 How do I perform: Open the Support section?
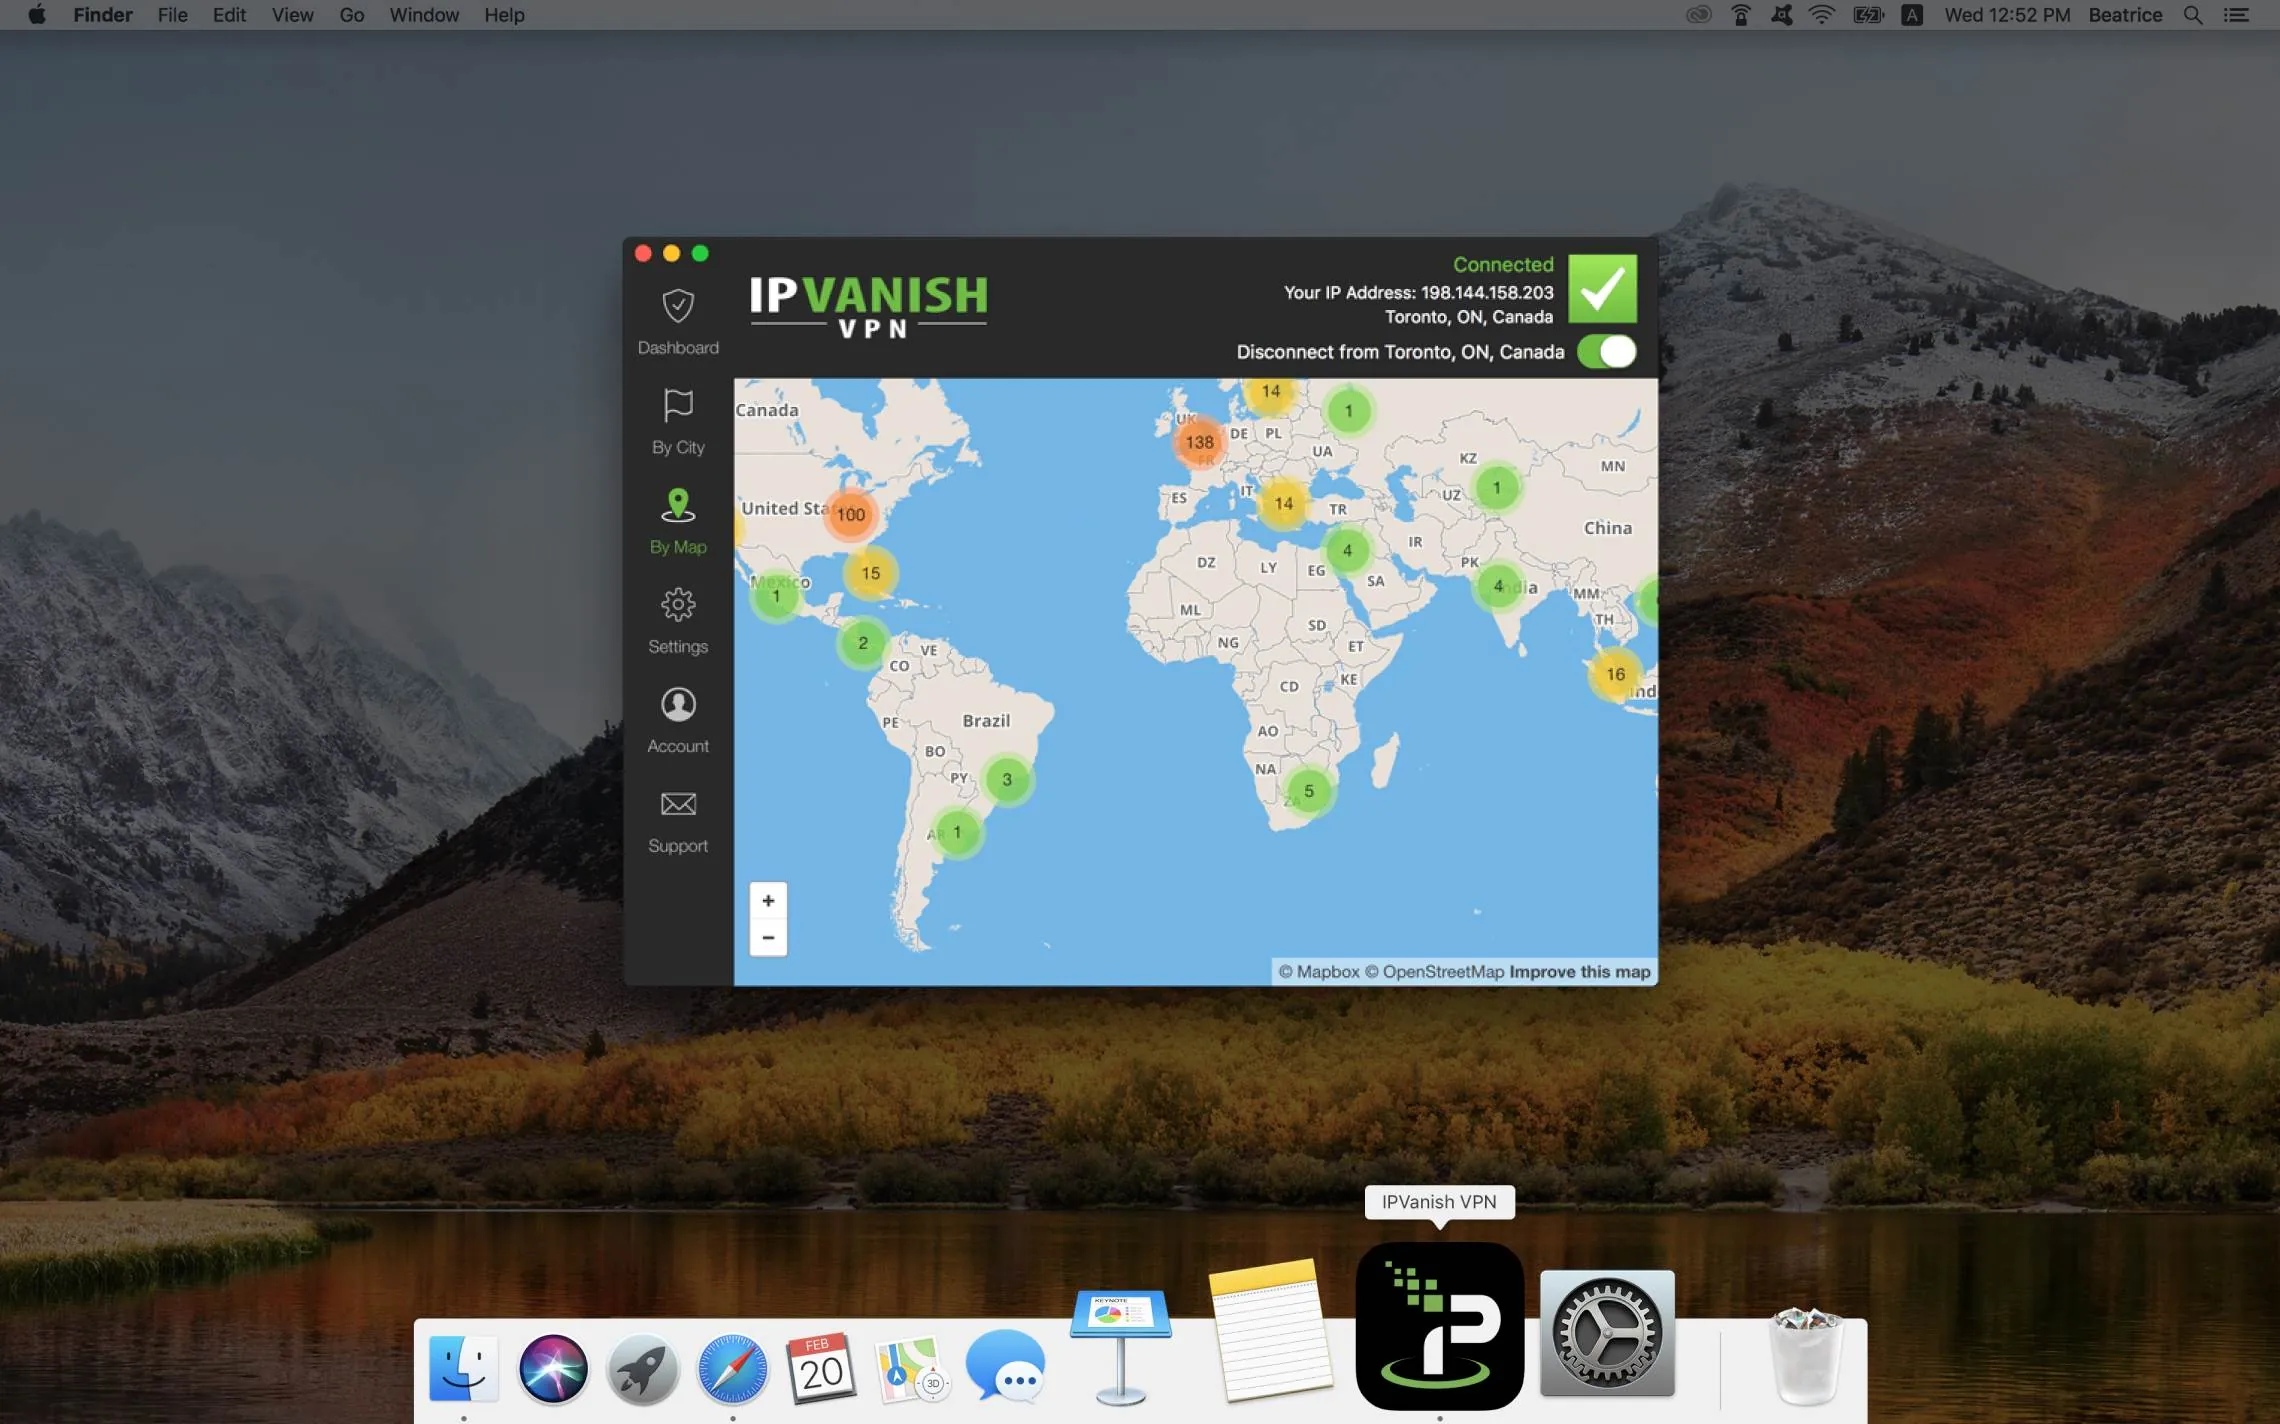[x=678, y=819]
